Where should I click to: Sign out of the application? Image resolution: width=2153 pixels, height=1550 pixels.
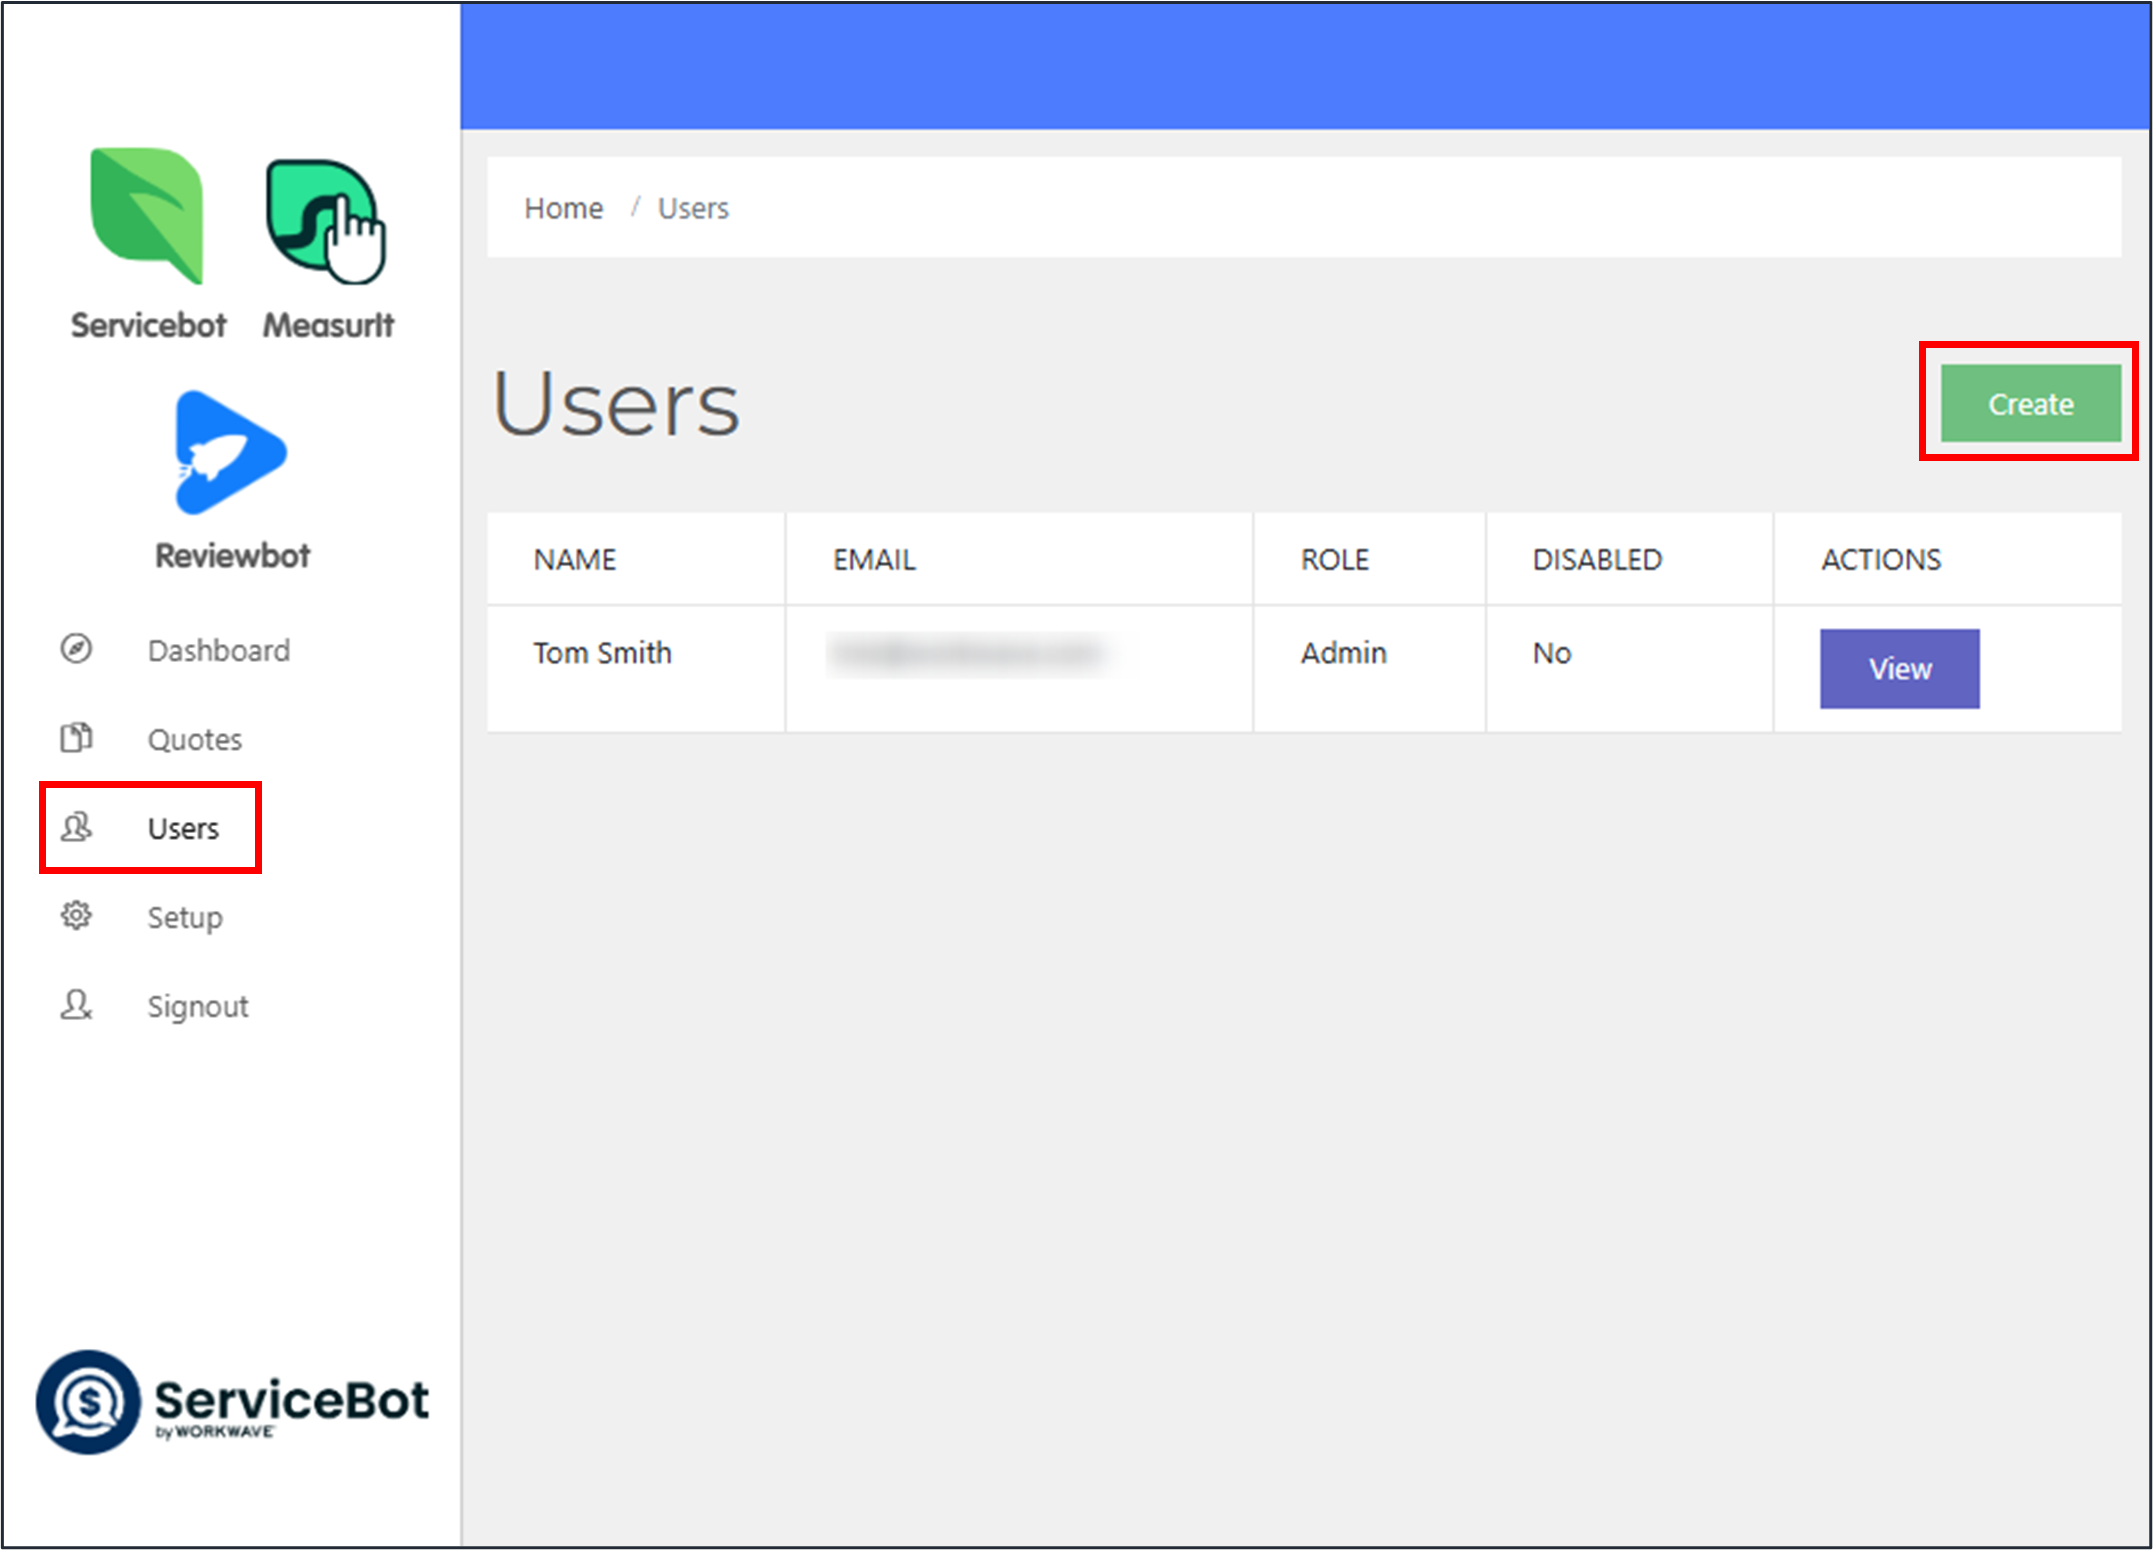(197, 1005)
